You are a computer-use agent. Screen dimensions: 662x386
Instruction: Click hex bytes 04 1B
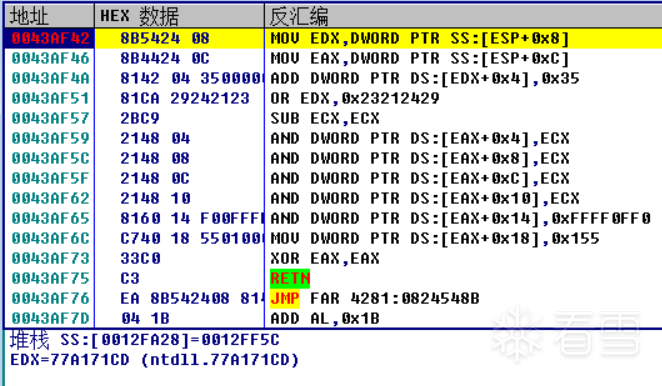[145, 318]
